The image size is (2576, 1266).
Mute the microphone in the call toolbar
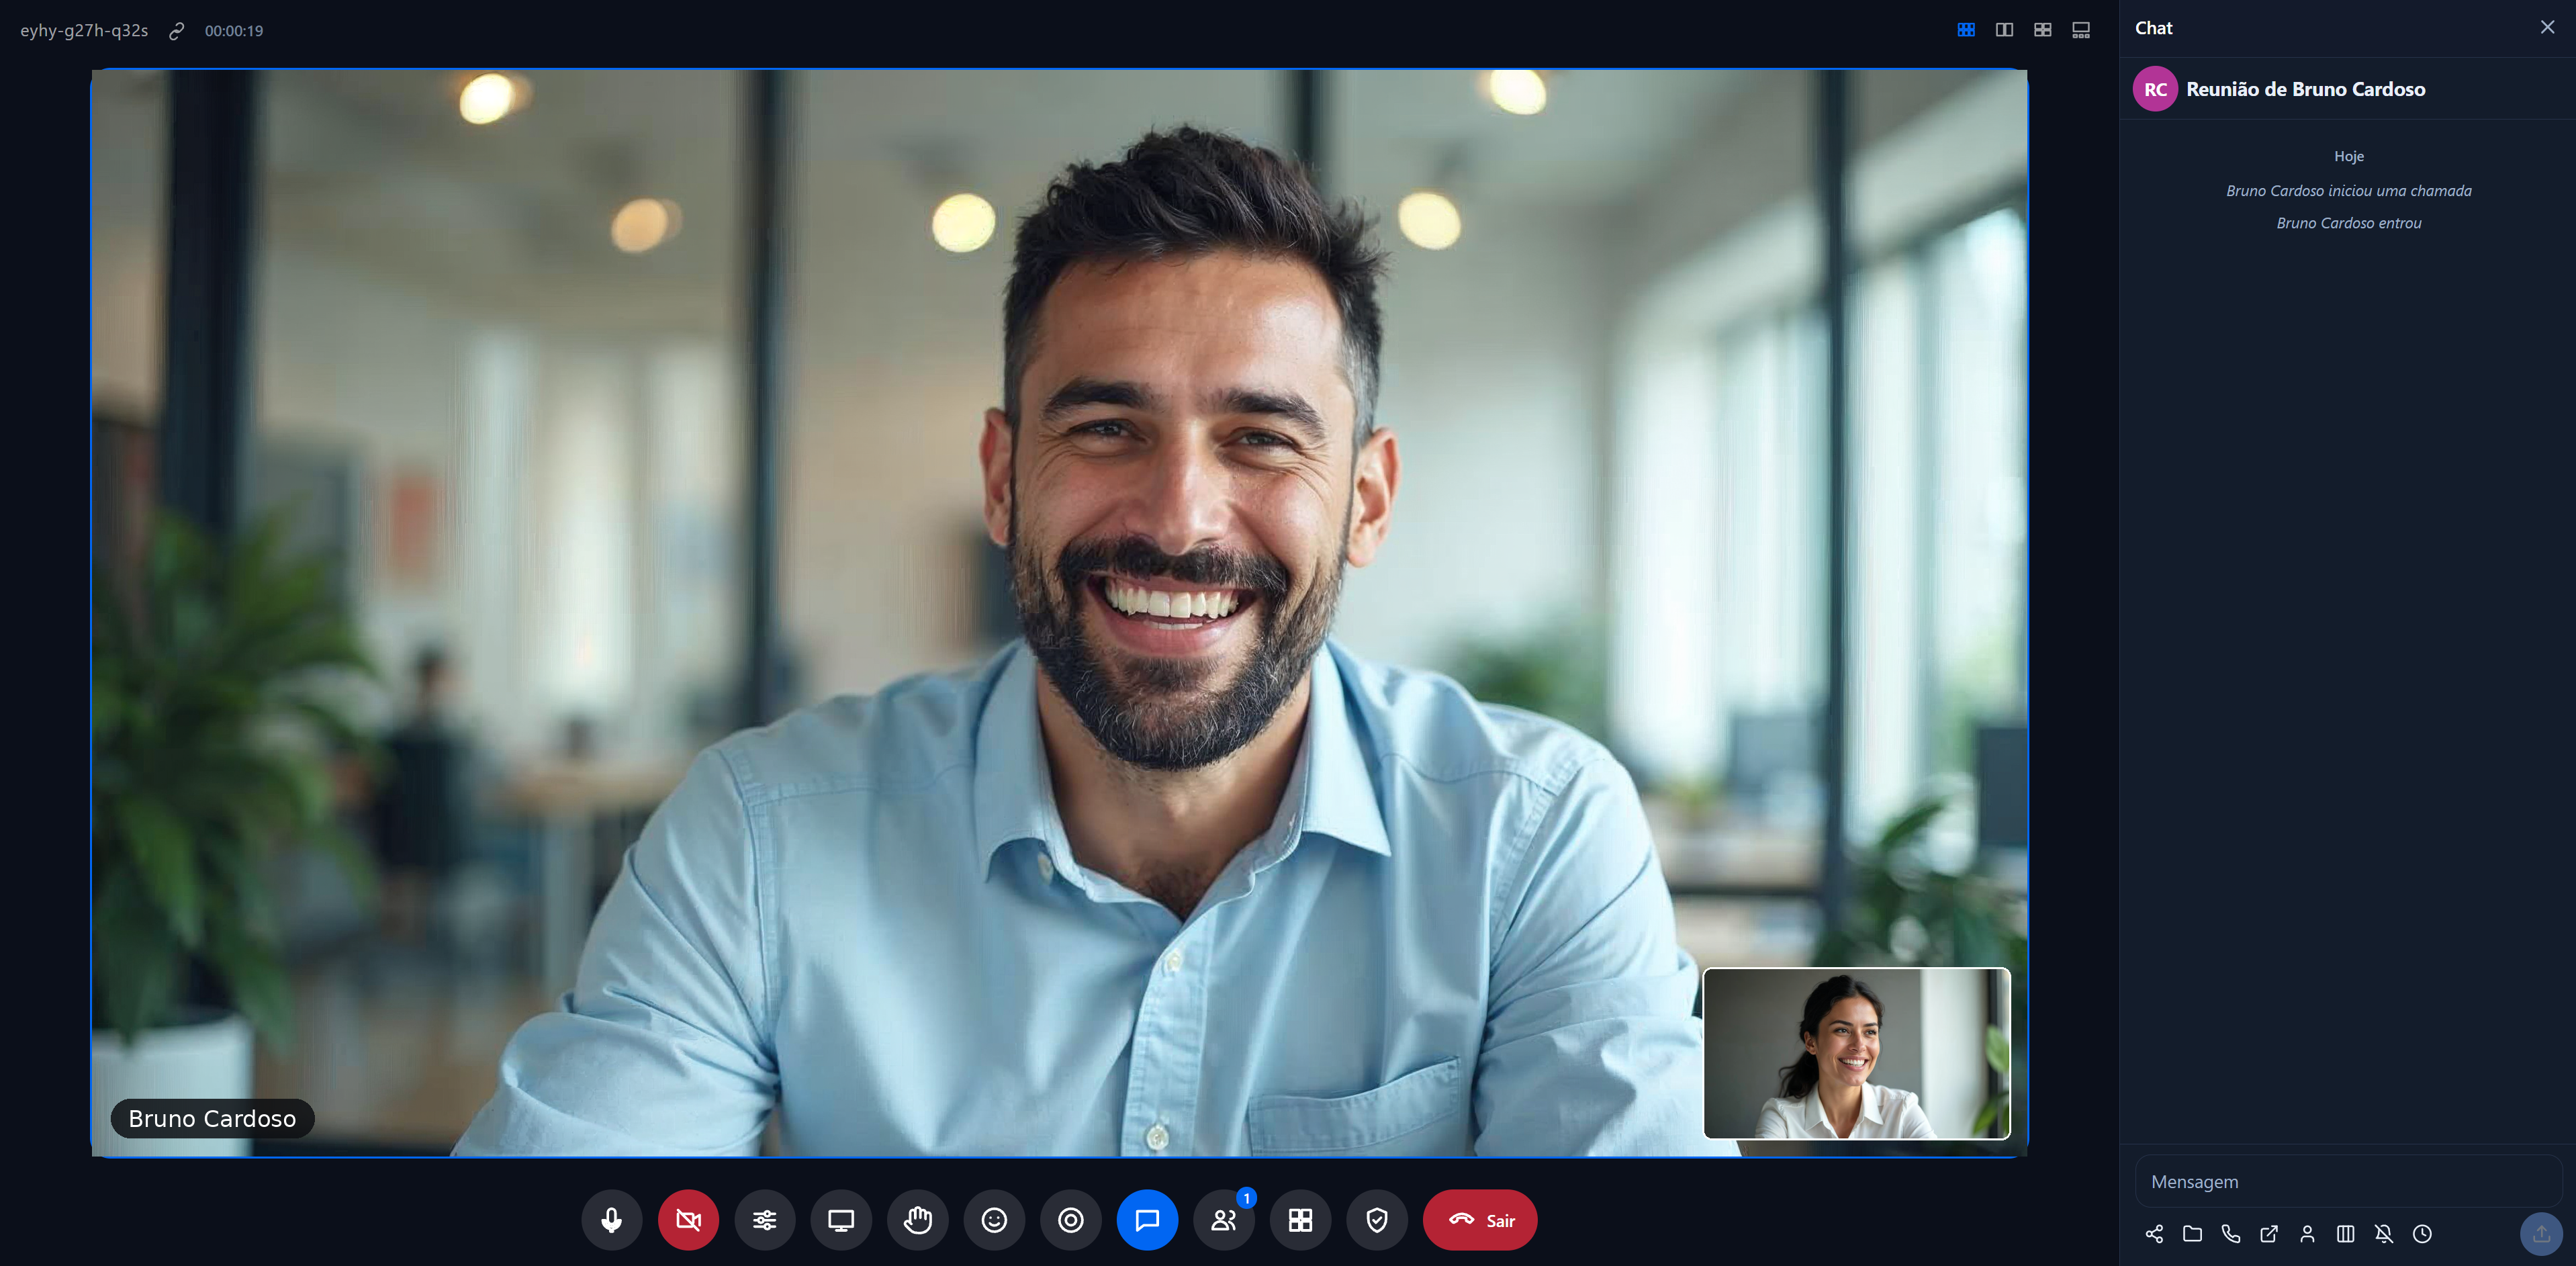coord(611,1219)
